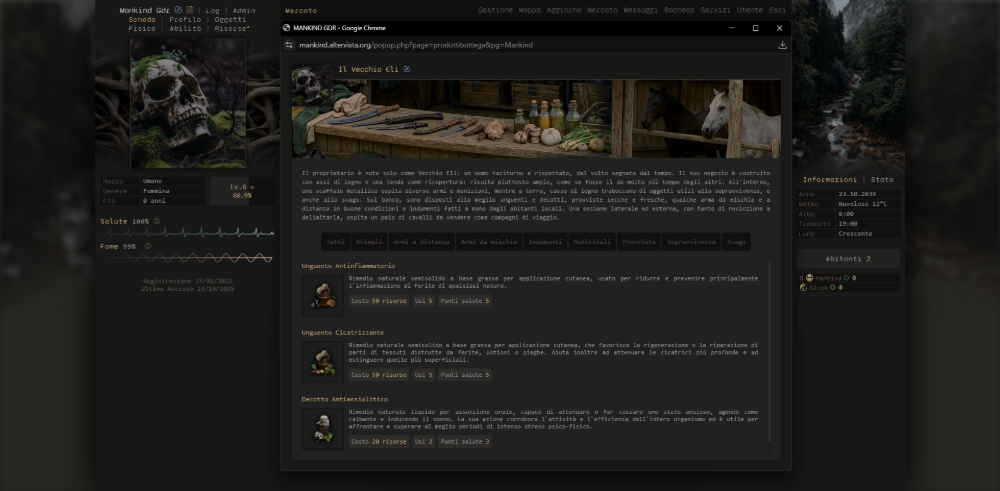Click the yellow status circle in the Nivek row

tap(832, 288)
